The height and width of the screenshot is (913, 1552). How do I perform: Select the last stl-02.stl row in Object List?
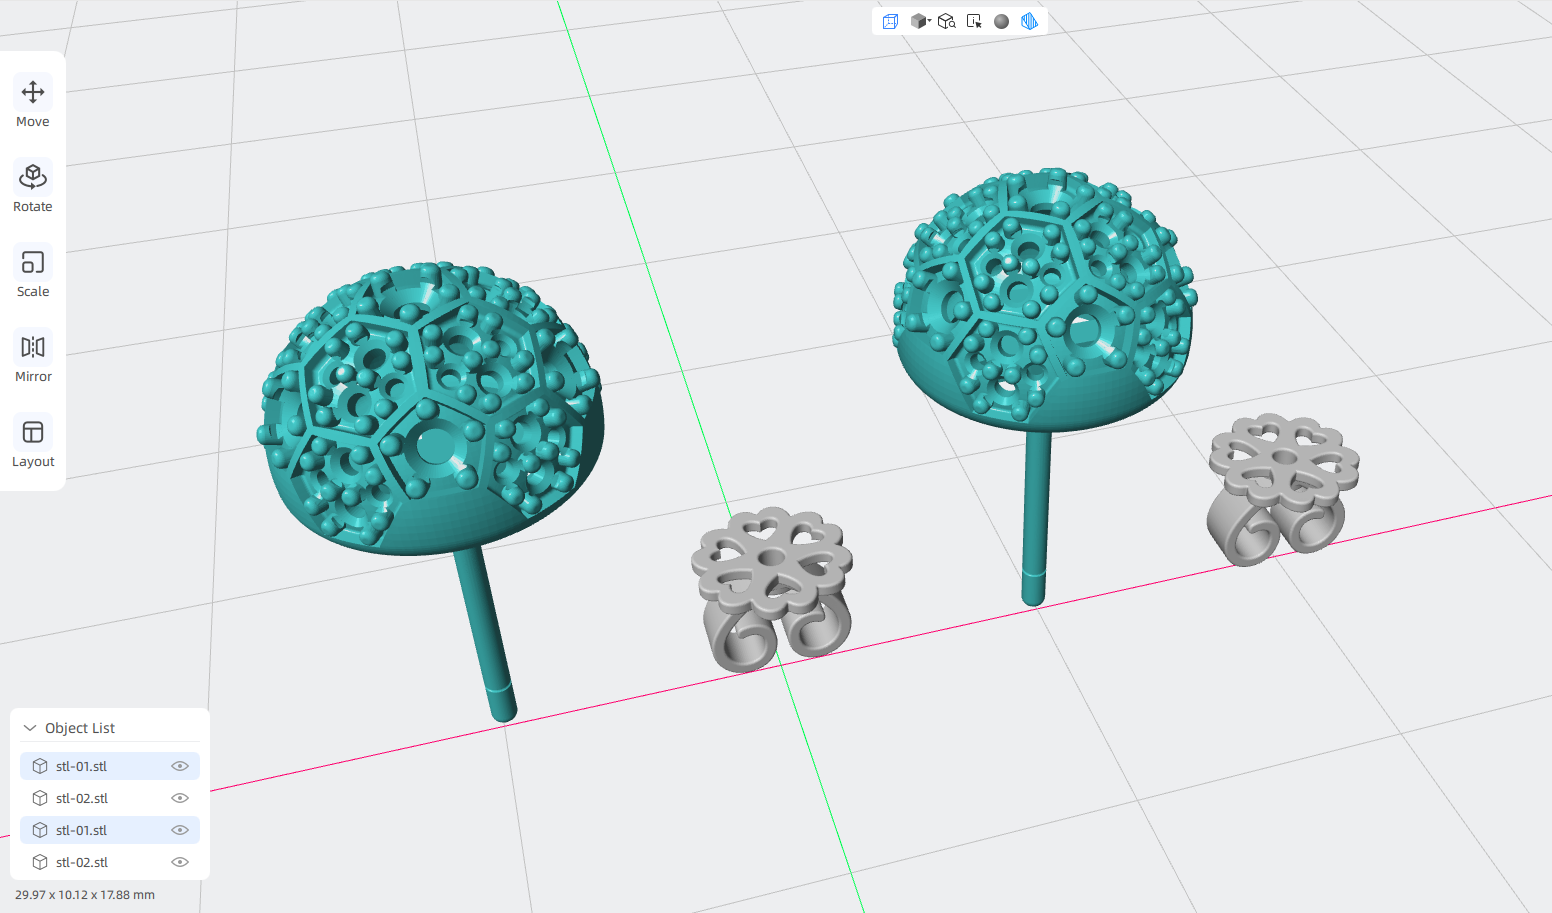click(110, 862)
